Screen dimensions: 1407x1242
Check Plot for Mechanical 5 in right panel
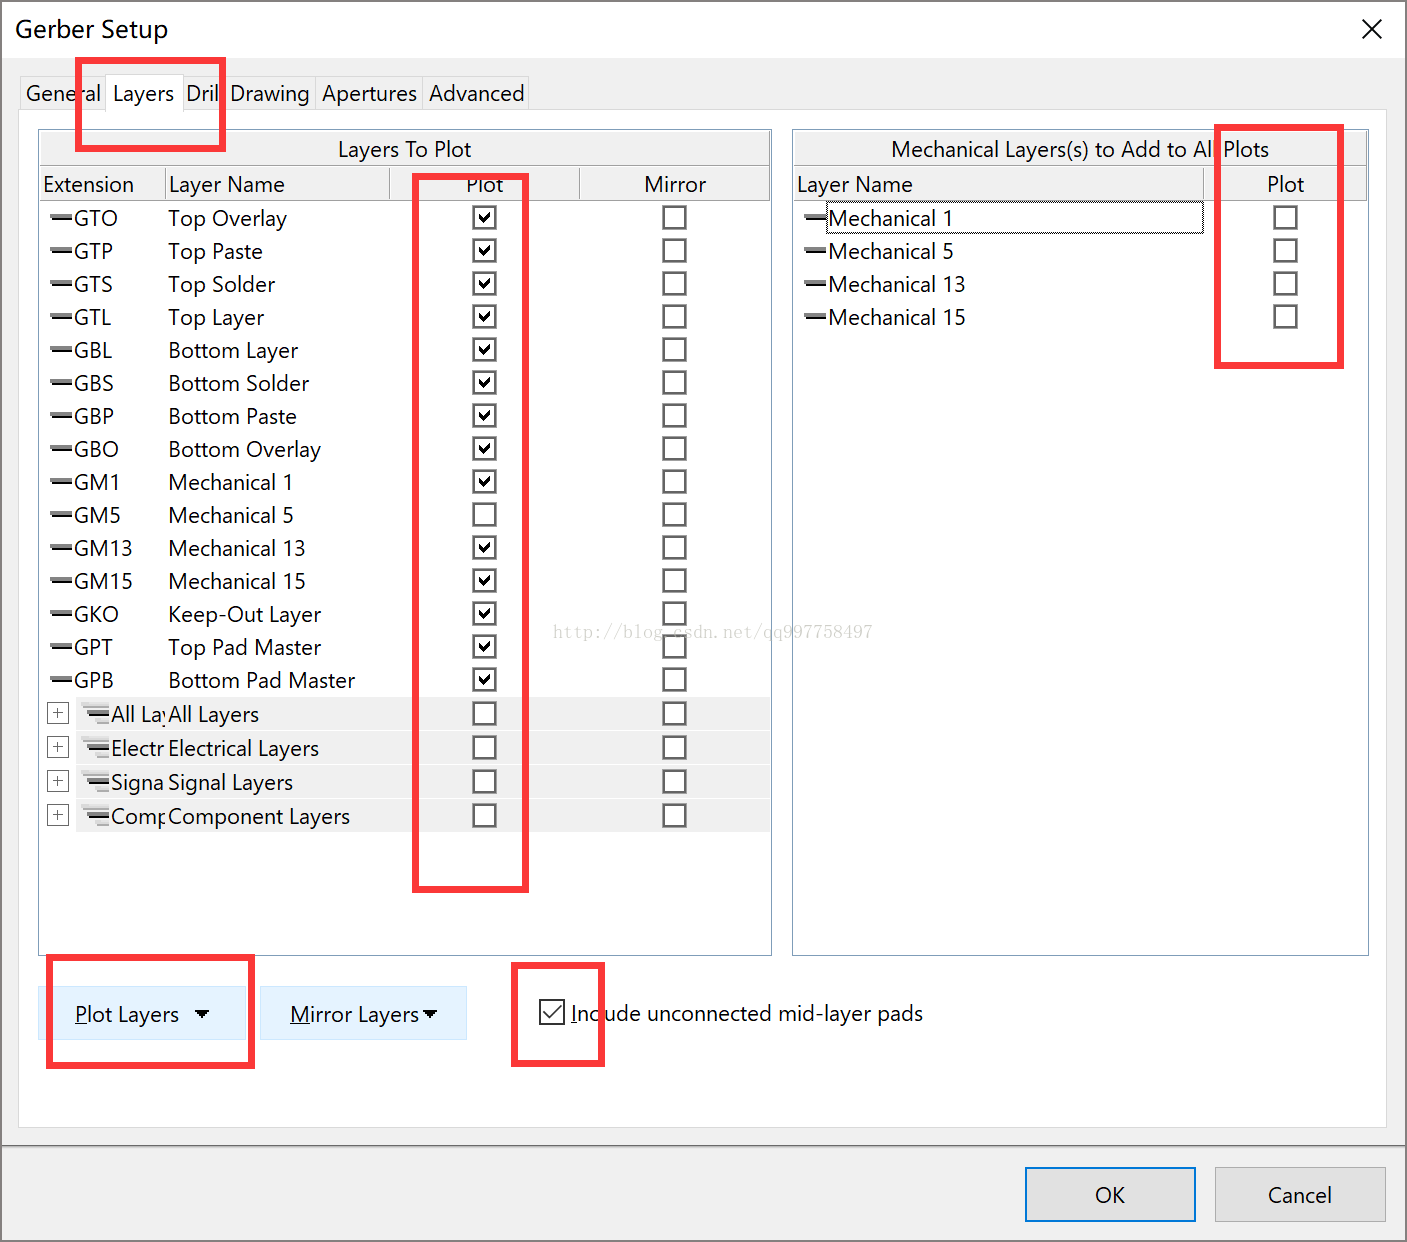1285,250
